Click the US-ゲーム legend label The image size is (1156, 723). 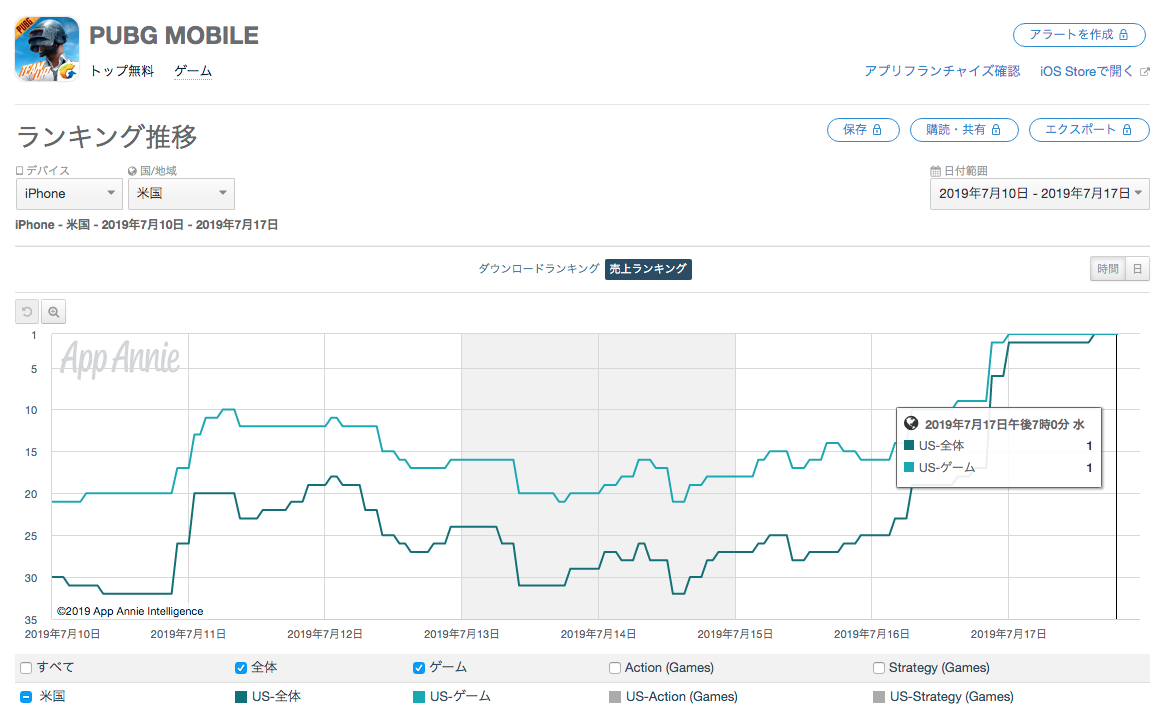coord(460,697)
